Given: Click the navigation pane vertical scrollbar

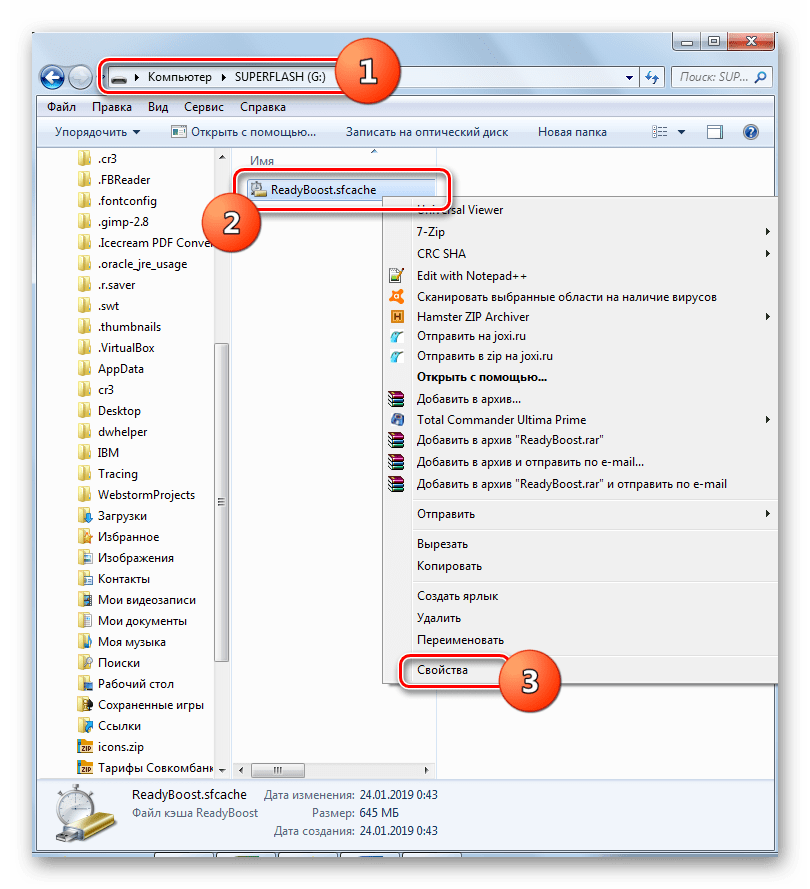Looking at the screenshot, I should (x=222, y=500).
